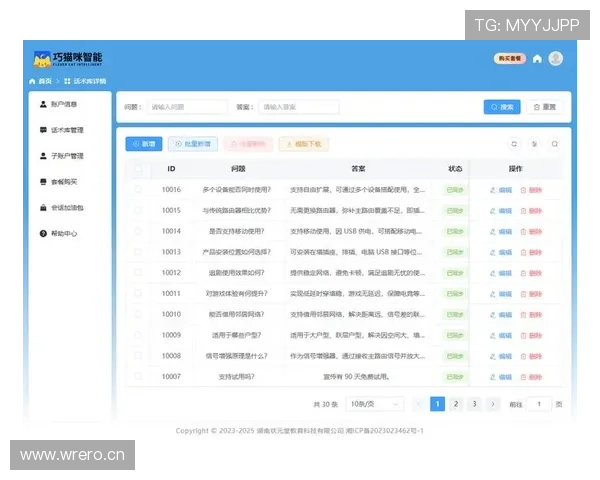The width and height of the screenshot is (600, 480).
Task: Open 套餐购买 in the sidebar
Action: coord(59,182)
